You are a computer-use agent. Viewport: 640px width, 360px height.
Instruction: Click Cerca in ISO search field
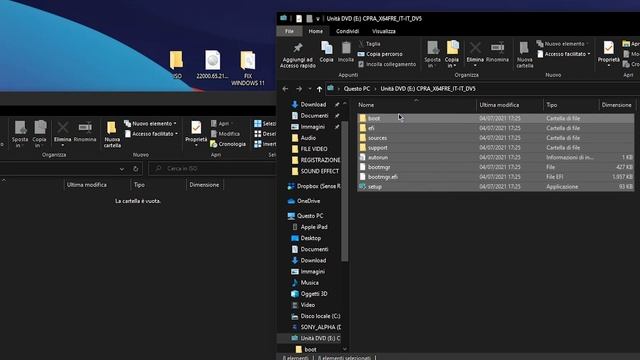coord(212,169)
